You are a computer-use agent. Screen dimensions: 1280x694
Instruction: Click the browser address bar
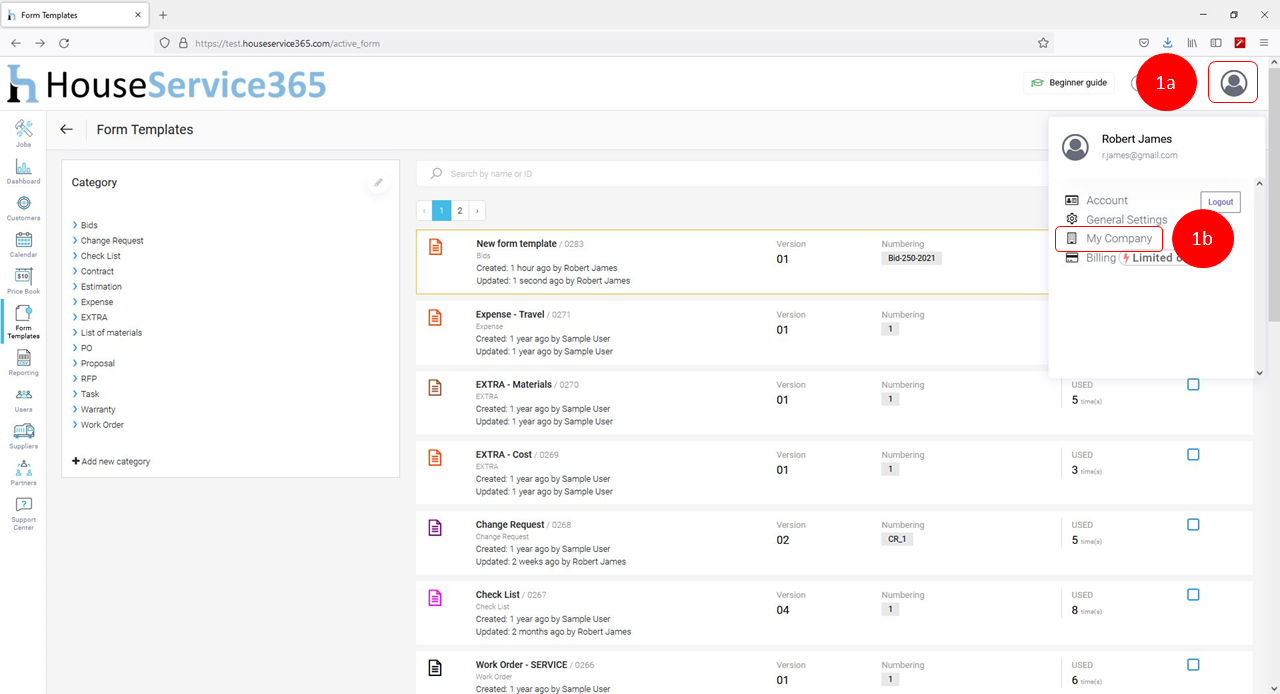[606, 43]
